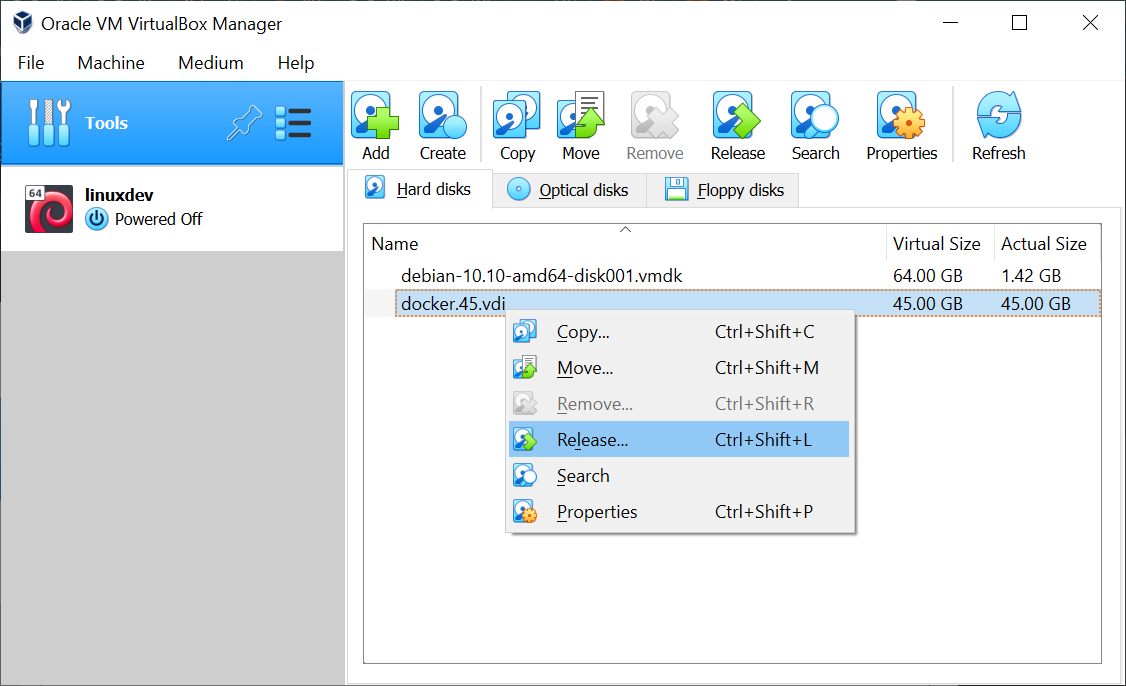Click the 64.00 GB virtual size cell
The image size is (1126, 686).
click(927, 276)
